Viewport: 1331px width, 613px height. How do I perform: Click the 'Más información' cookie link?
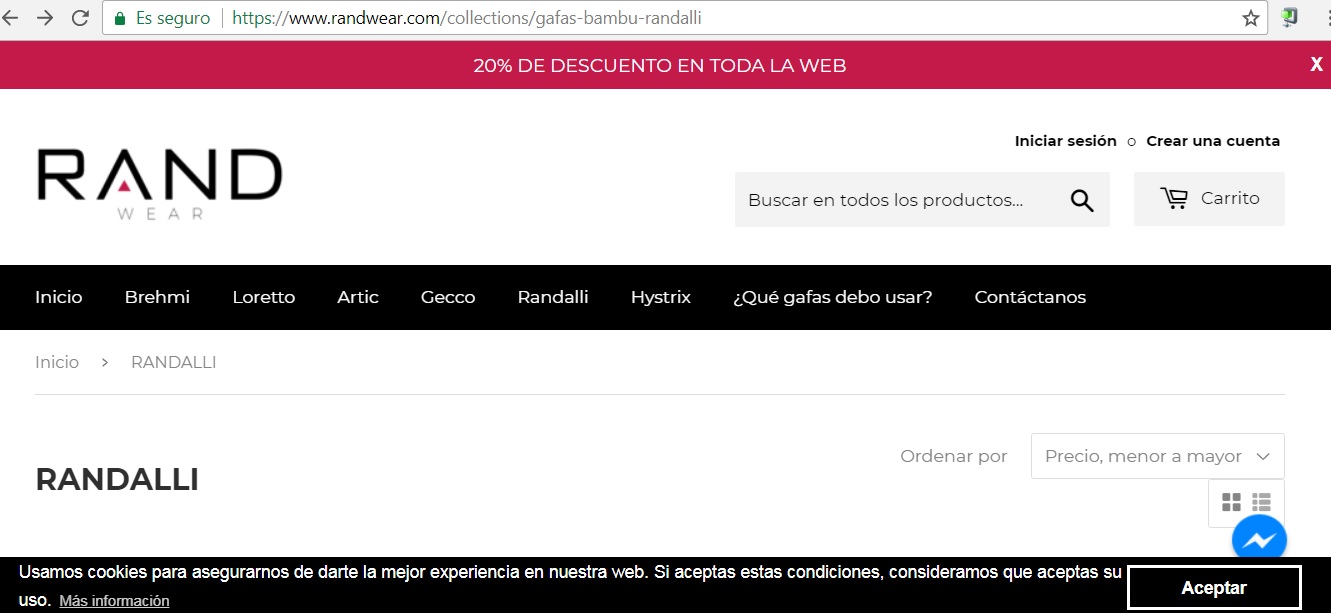click(114, 601)
